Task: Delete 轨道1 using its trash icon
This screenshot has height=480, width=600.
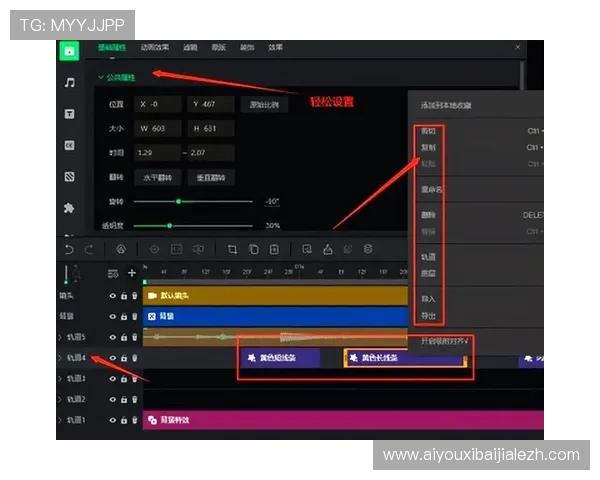Action: coord(135,420)
